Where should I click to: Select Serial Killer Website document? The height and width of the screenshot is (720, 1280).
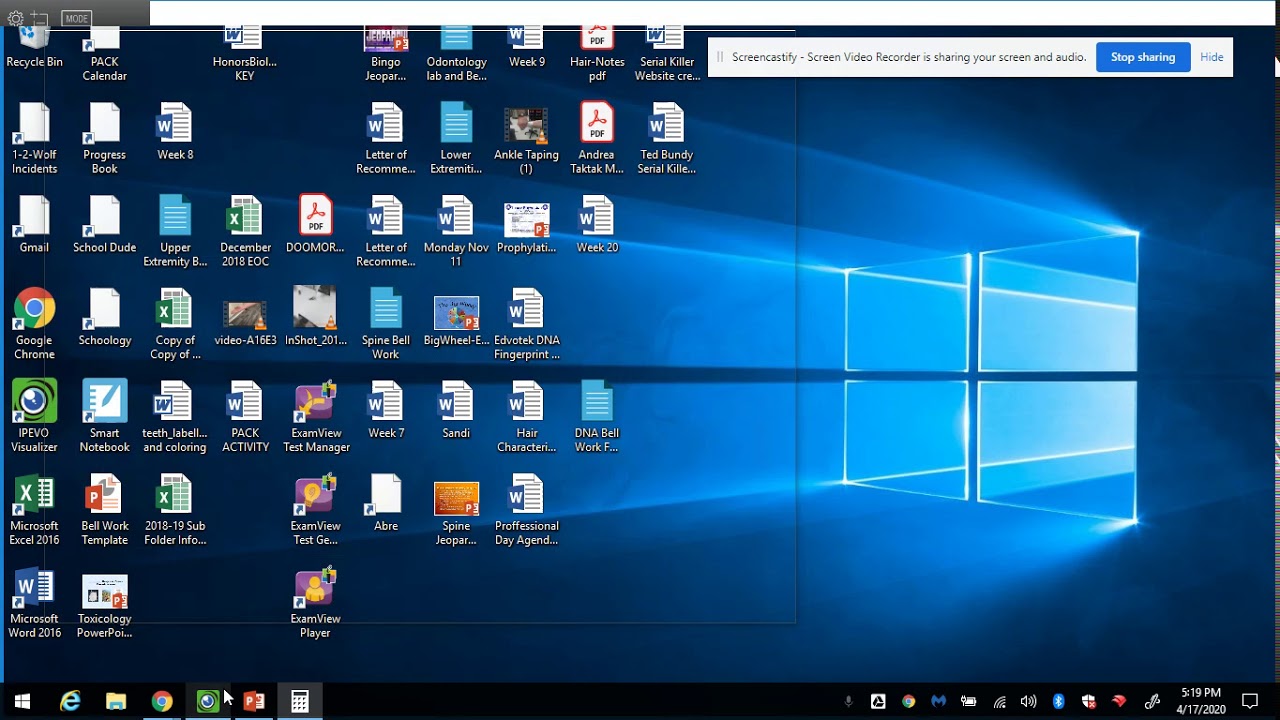667,55
